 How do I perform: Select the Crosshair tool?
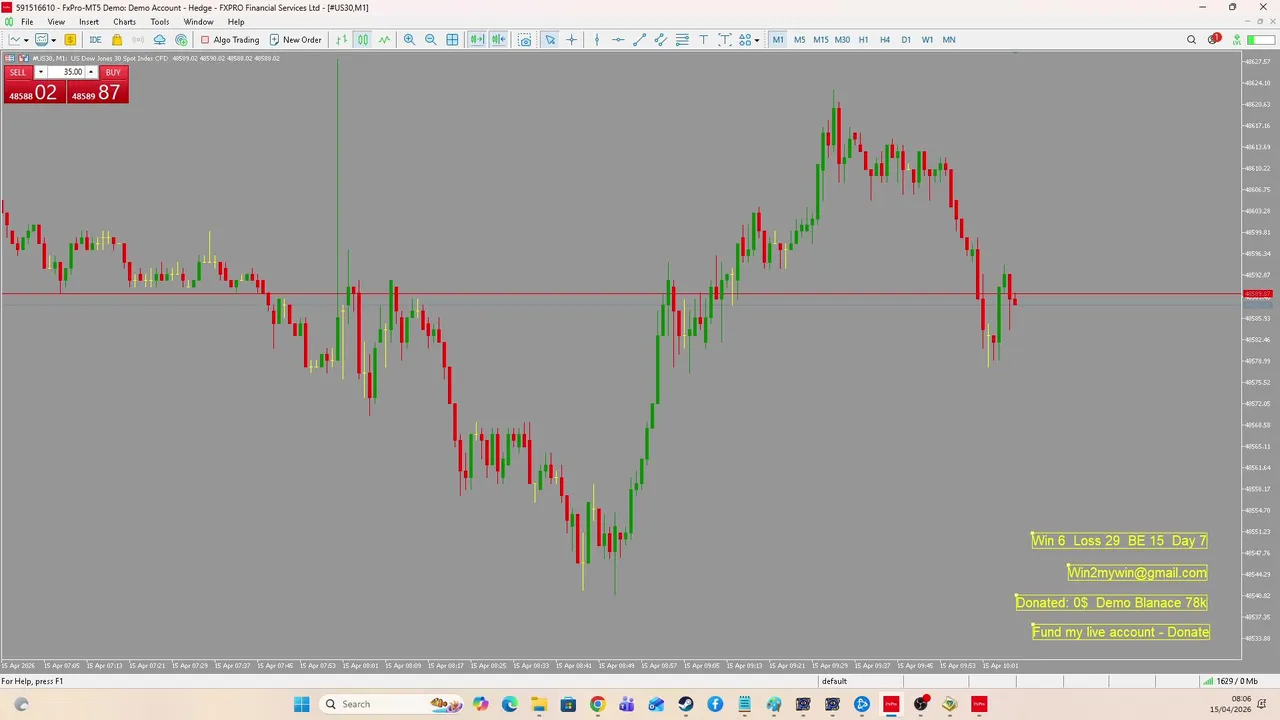(x=571, y=40)
